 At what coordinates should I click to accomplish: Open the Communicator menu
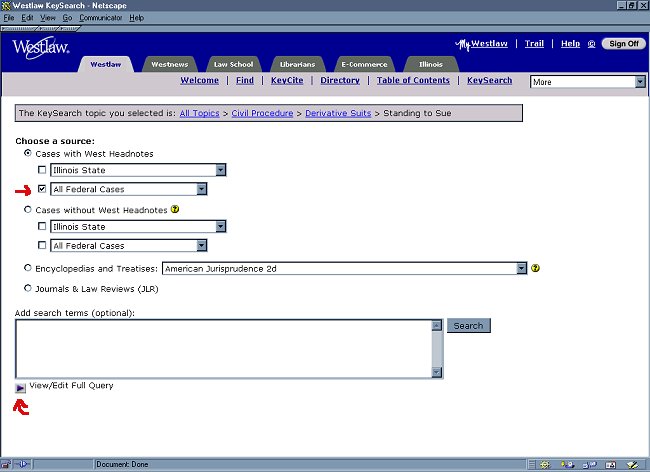pos(101,18)
